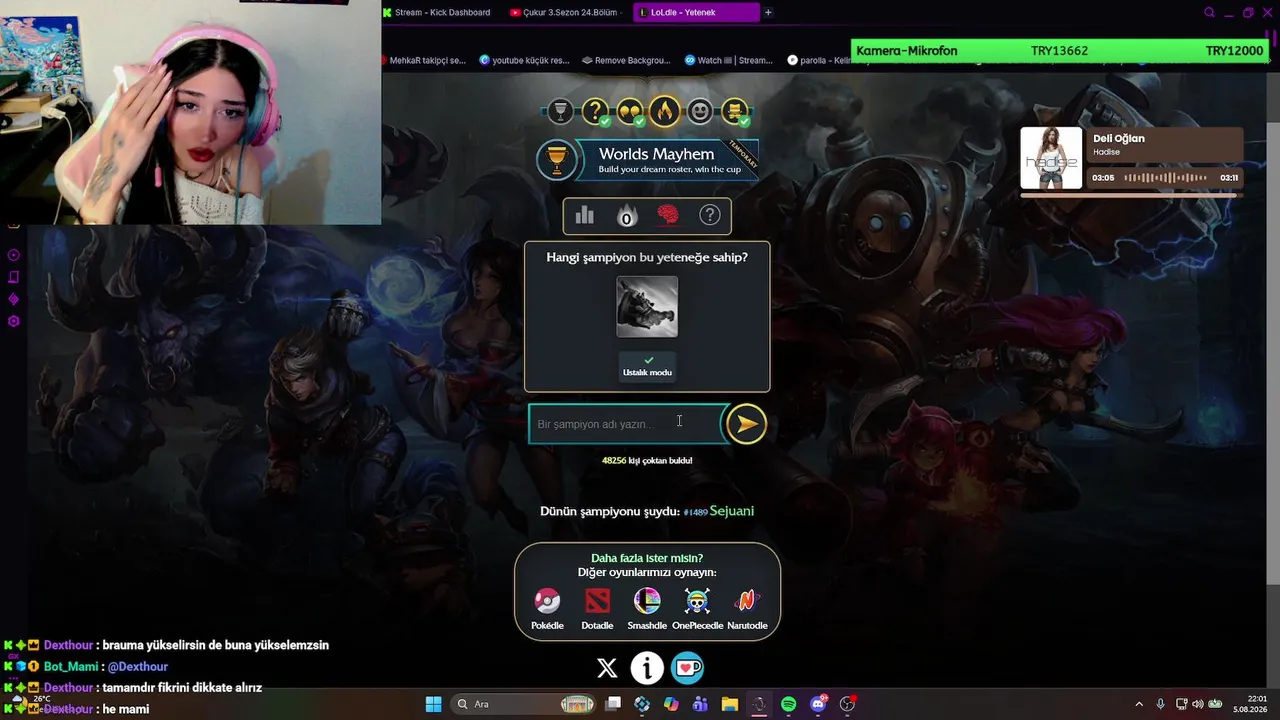Open the Ko-fi support heart icon
Screen dimensions: 1280x720
coord(687,668)
